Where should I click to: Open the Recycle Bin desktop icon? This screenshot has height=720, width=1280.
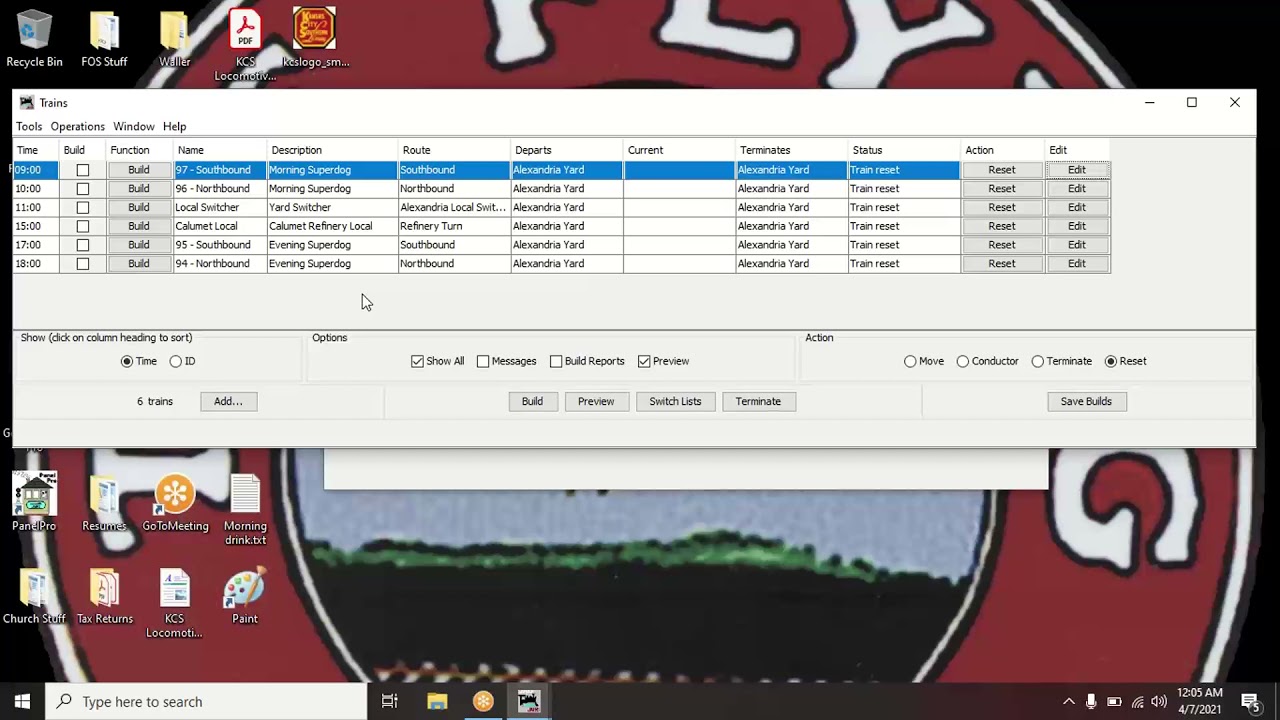pos(34,40)
